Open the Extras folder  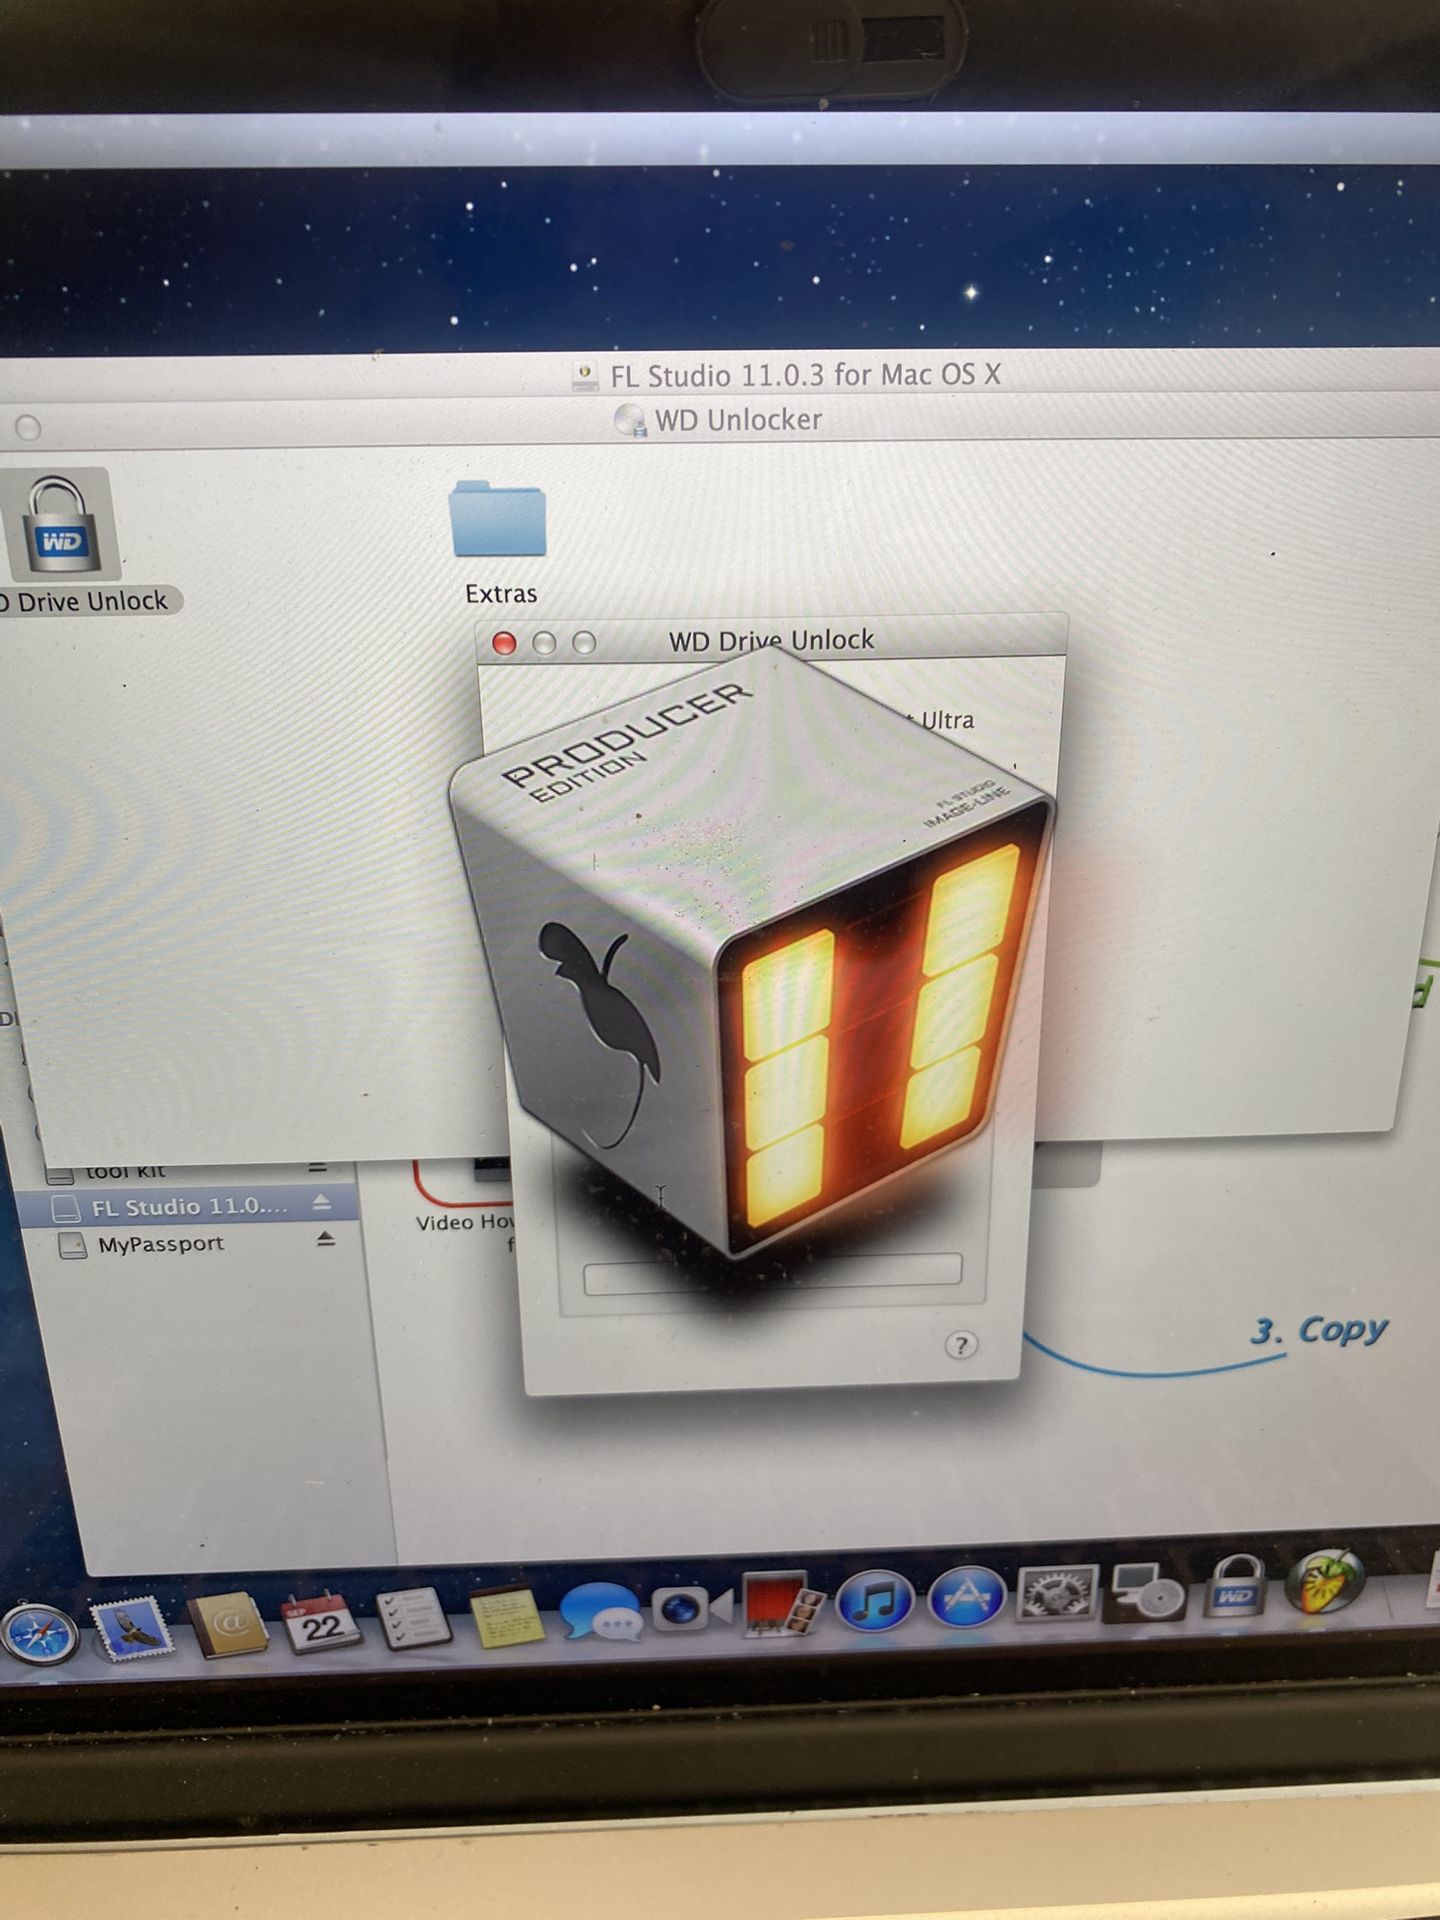tap(498, 518)
